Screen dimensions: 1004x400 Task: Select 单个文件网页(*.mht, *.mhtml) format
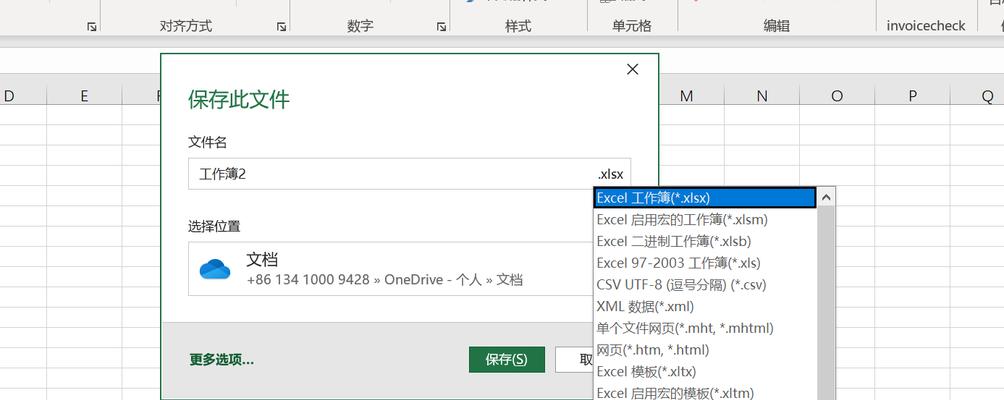point(705,328)
